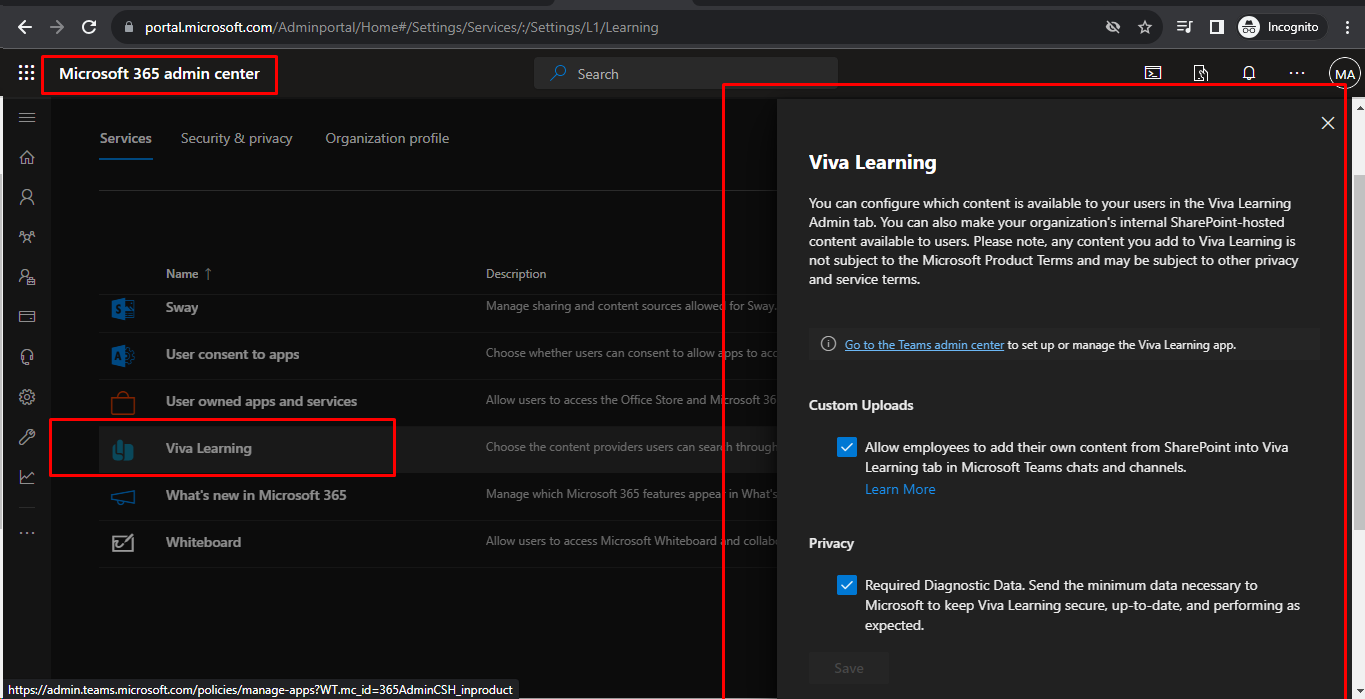Bookmark this page with star icon

tap(1145, 27)
